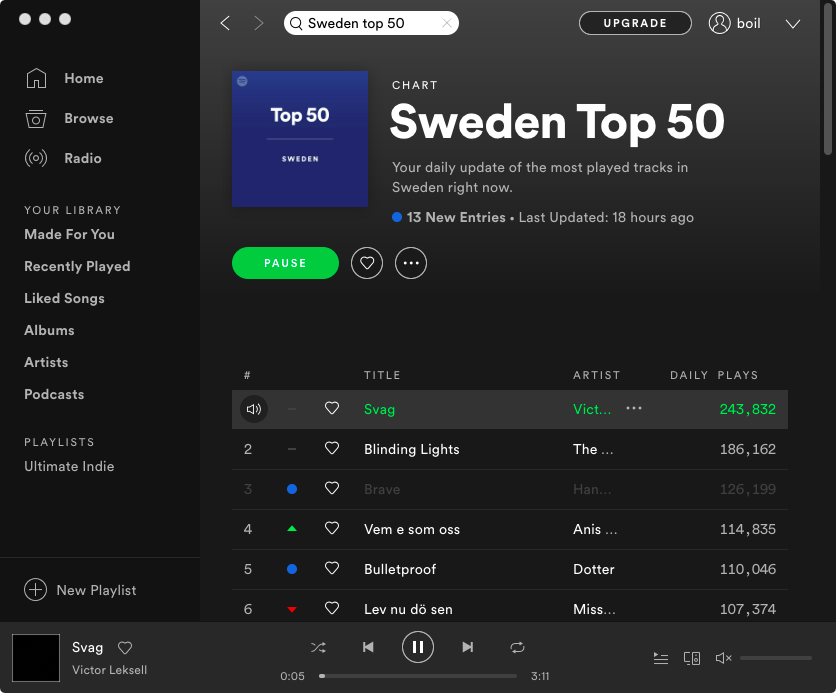Click the volume slider

(776, 658)
